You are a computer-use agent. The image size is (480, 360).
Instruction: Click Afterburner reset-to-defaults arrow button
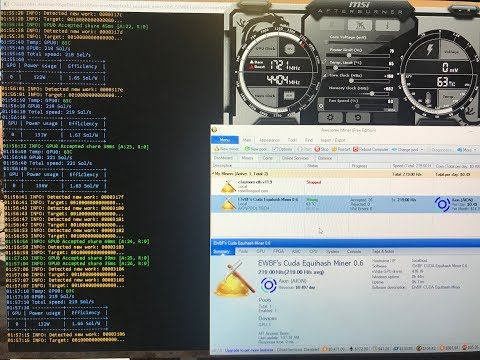(357, 117)
